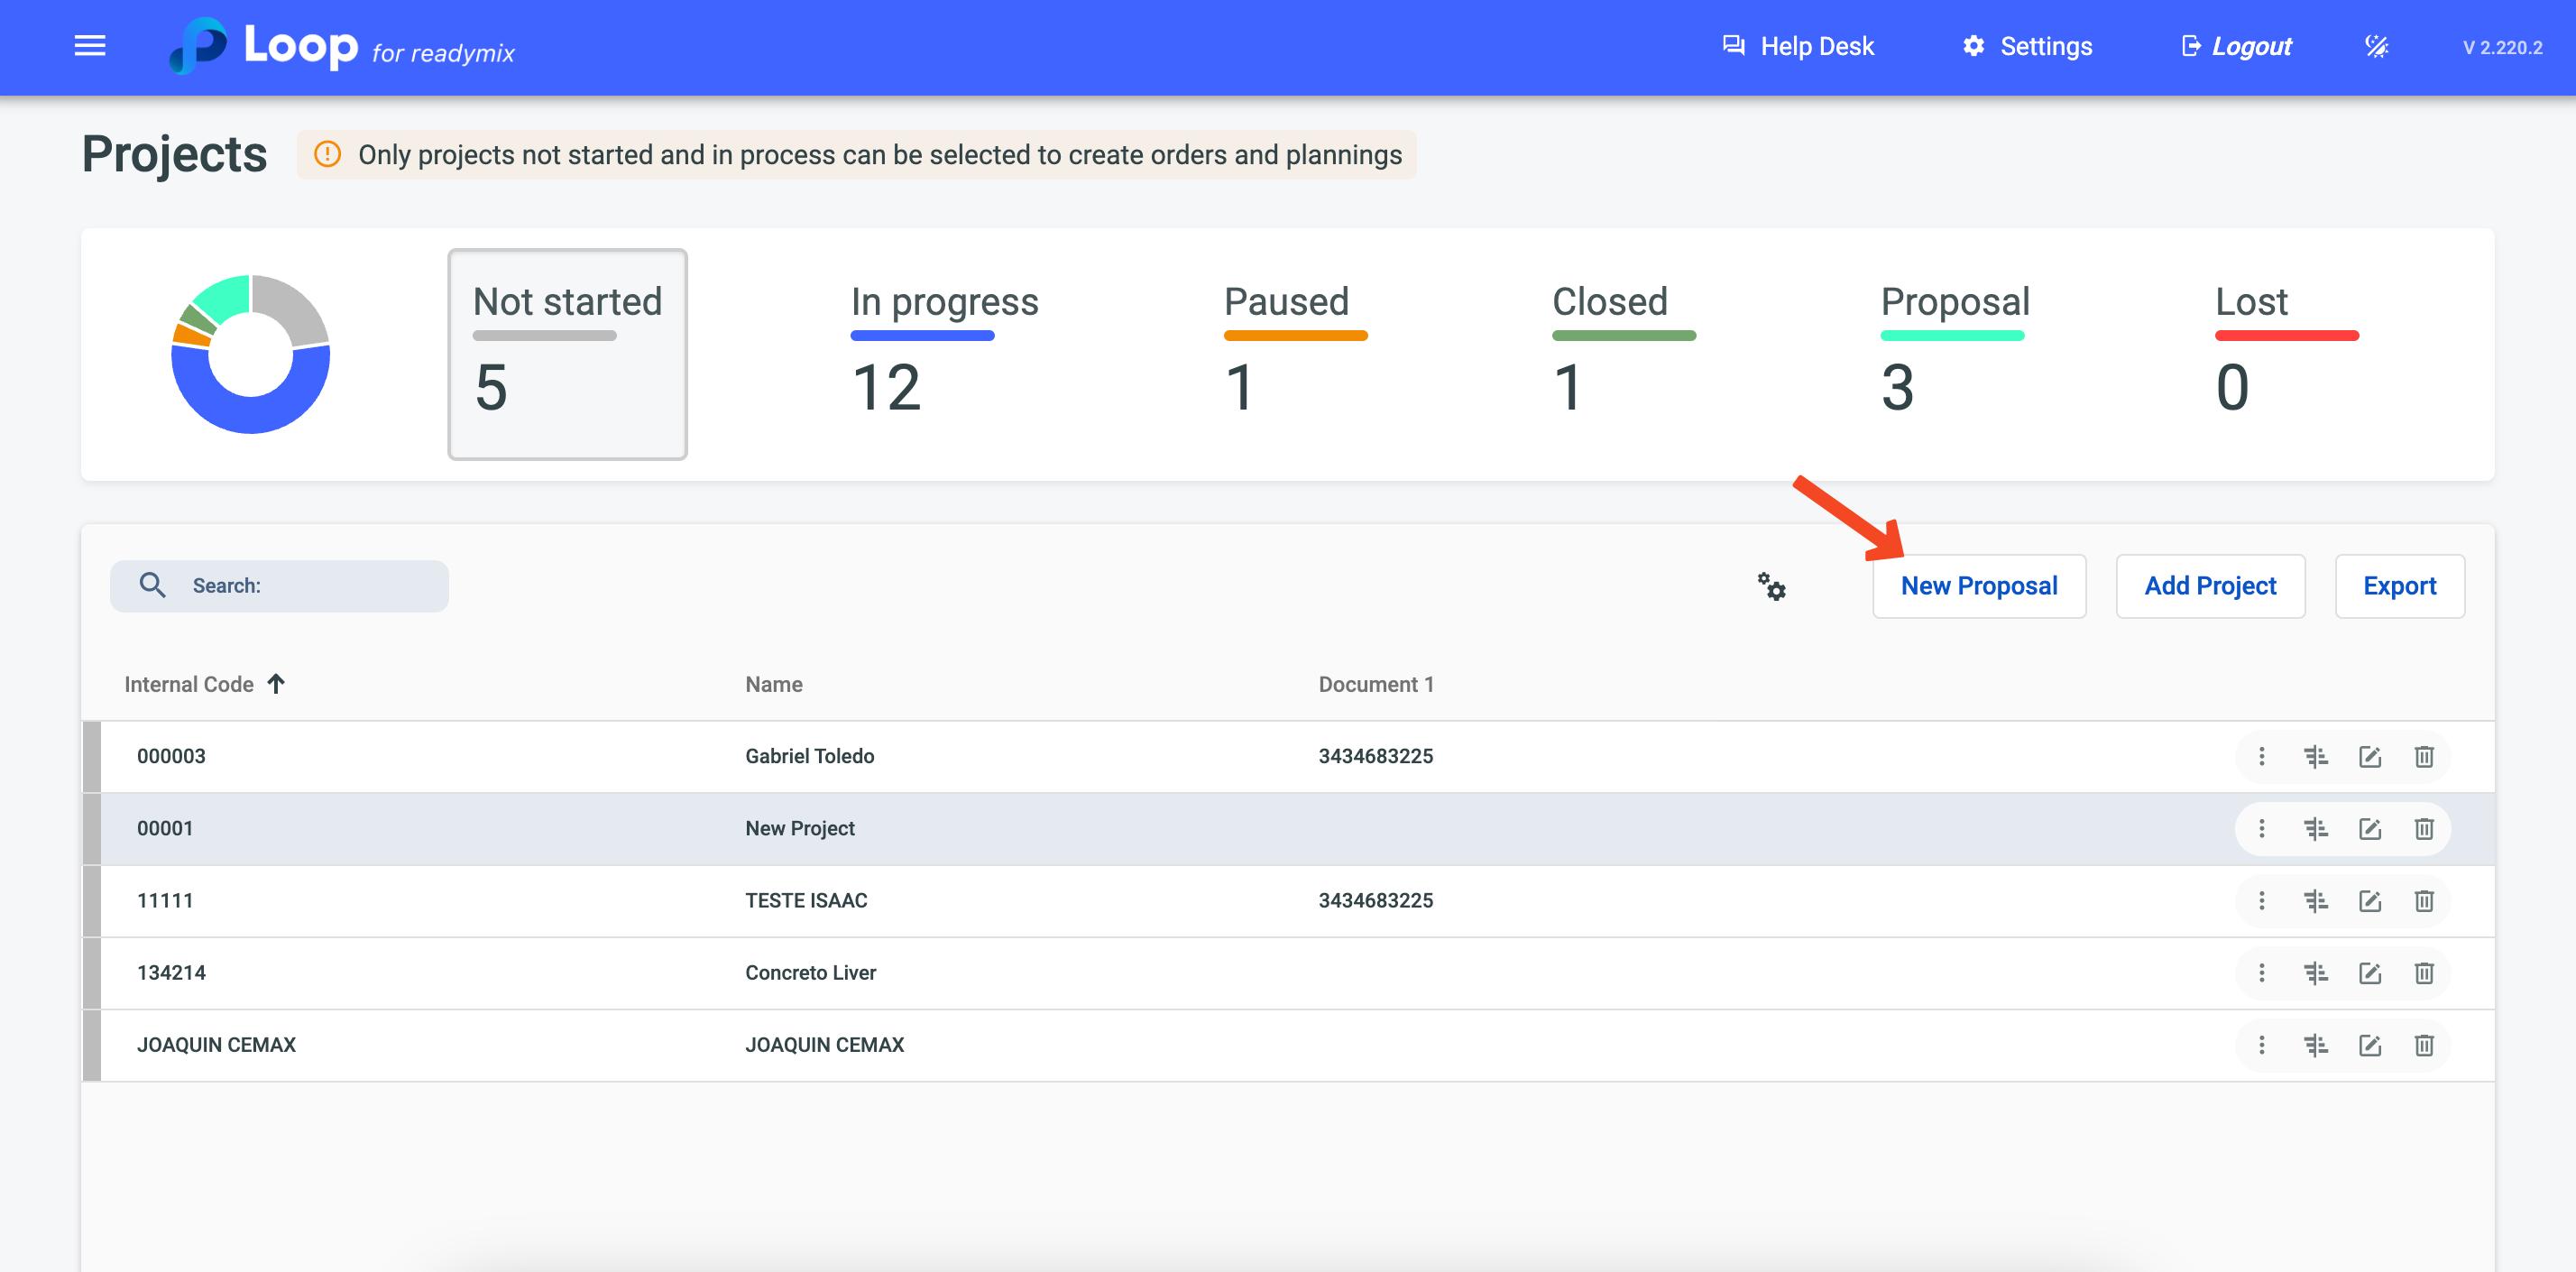Image resolution: width=2576 pixels, height=1272 pixels.
Task: Delete the JOAQUIN CEMAX project row
Action: pyautogui.click(x=2423, y=1045)
